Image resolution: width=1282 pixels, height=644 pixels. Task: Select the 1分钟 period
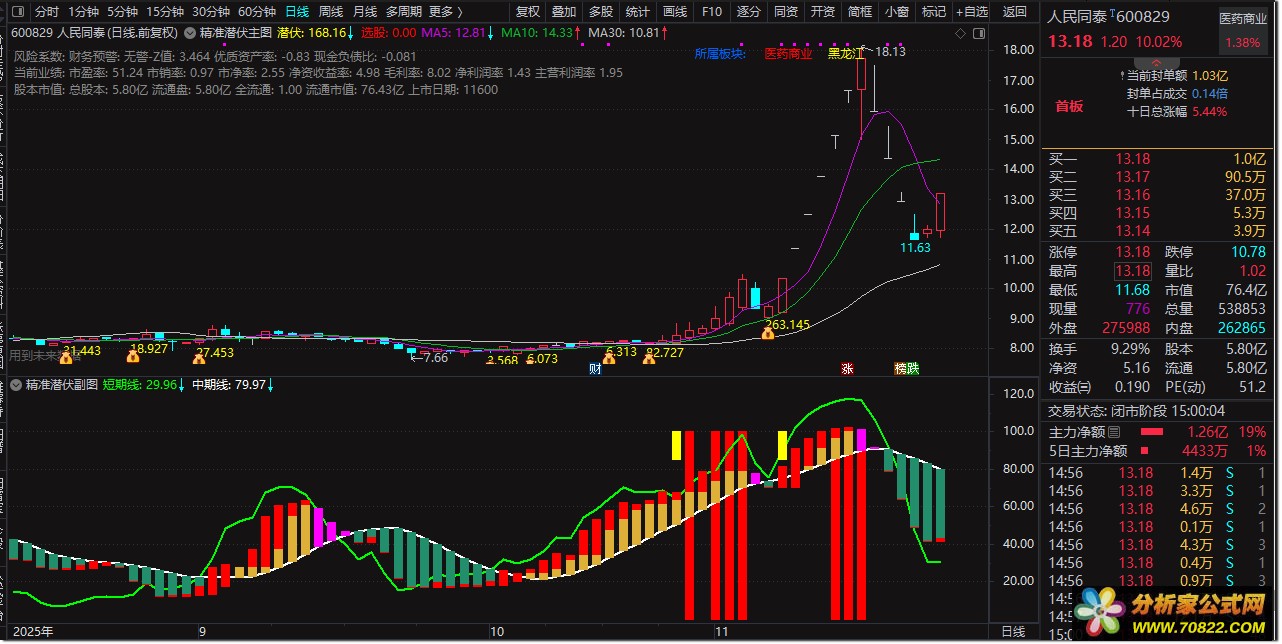tap(83, 12)
